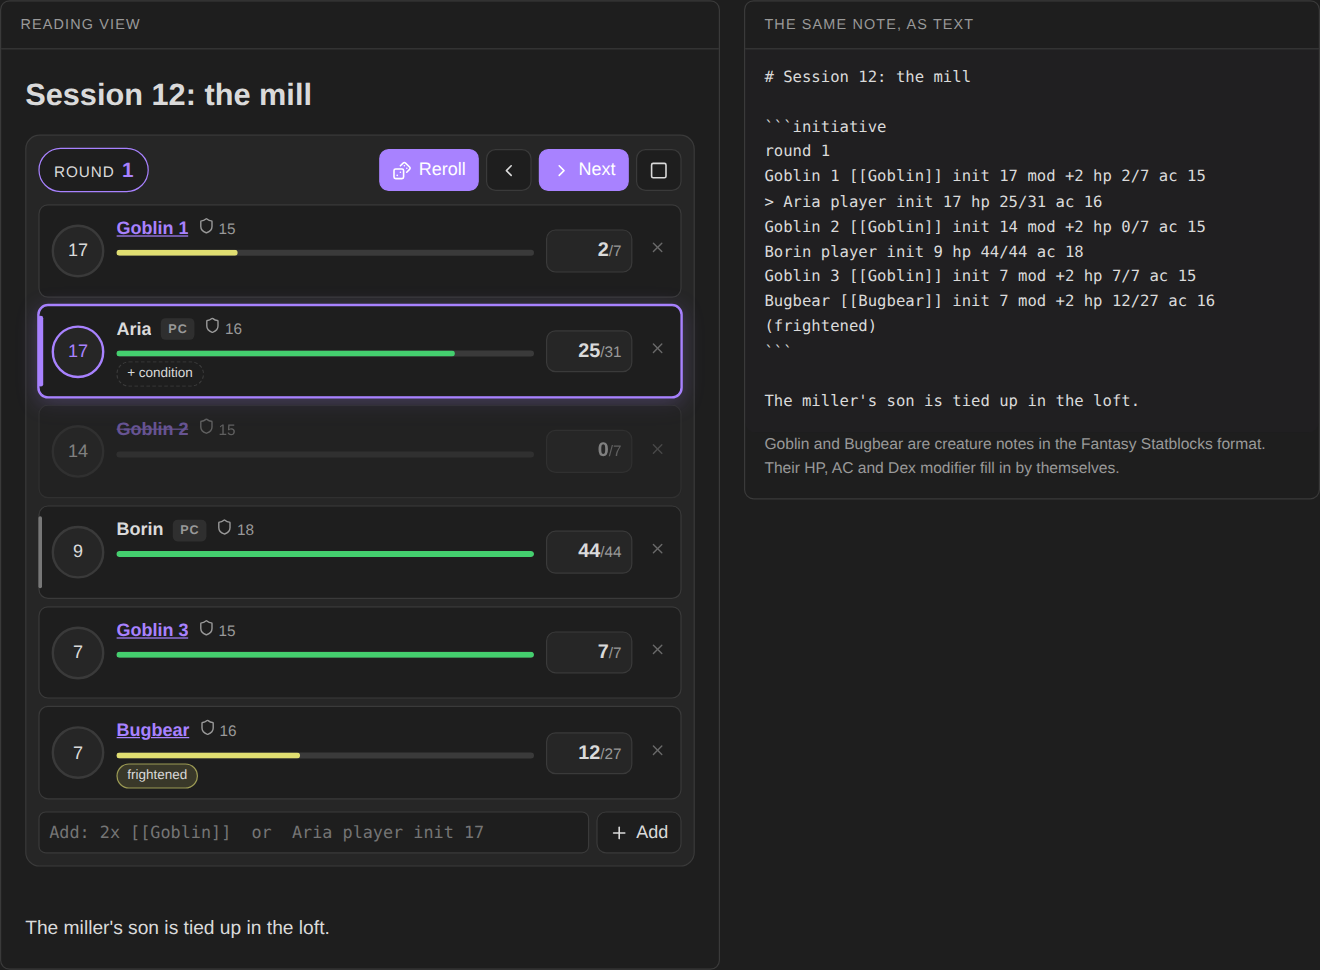
Task: Click Borin's armor class shield icon
Action: coord(224,528)
